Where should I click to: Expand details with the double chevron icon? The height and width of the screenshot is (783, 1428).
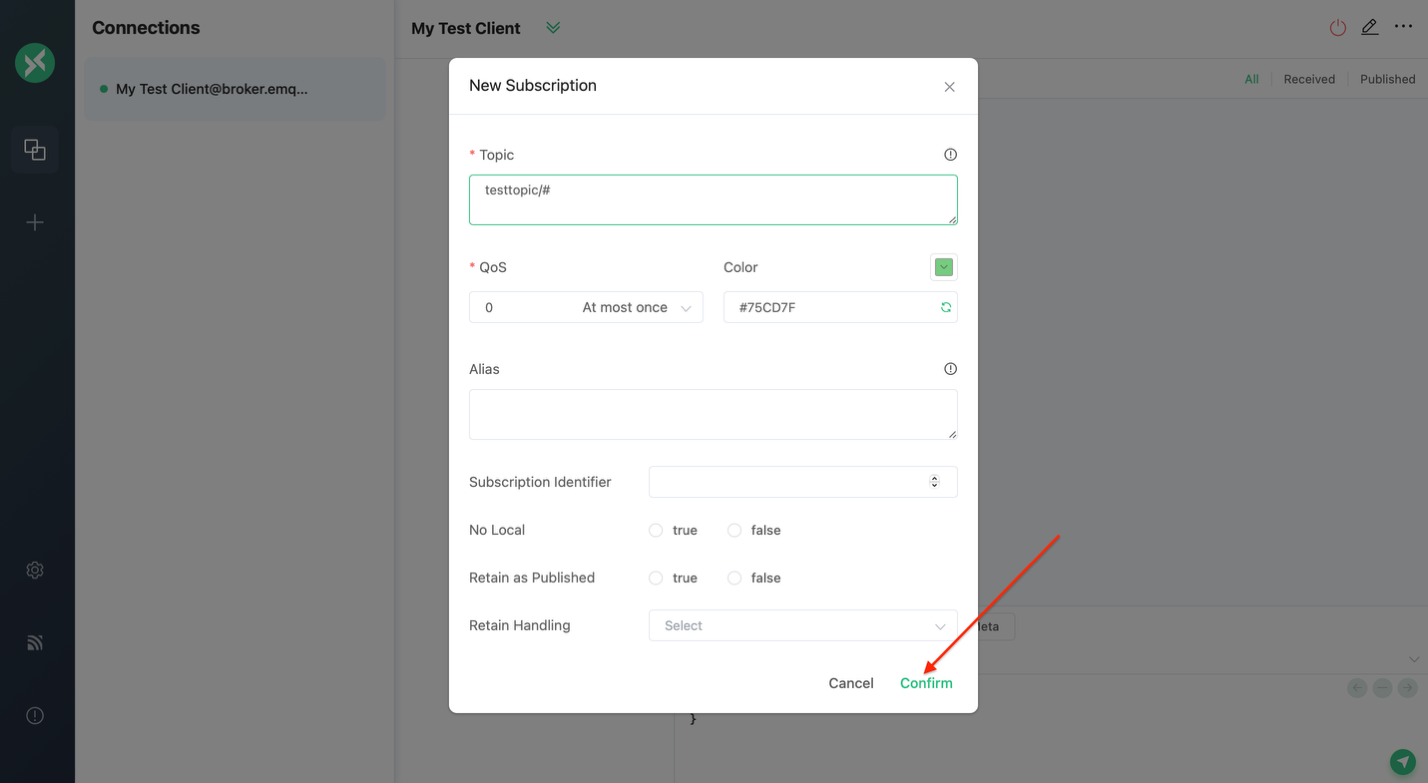pyautogui.click(x=553, y=28)
